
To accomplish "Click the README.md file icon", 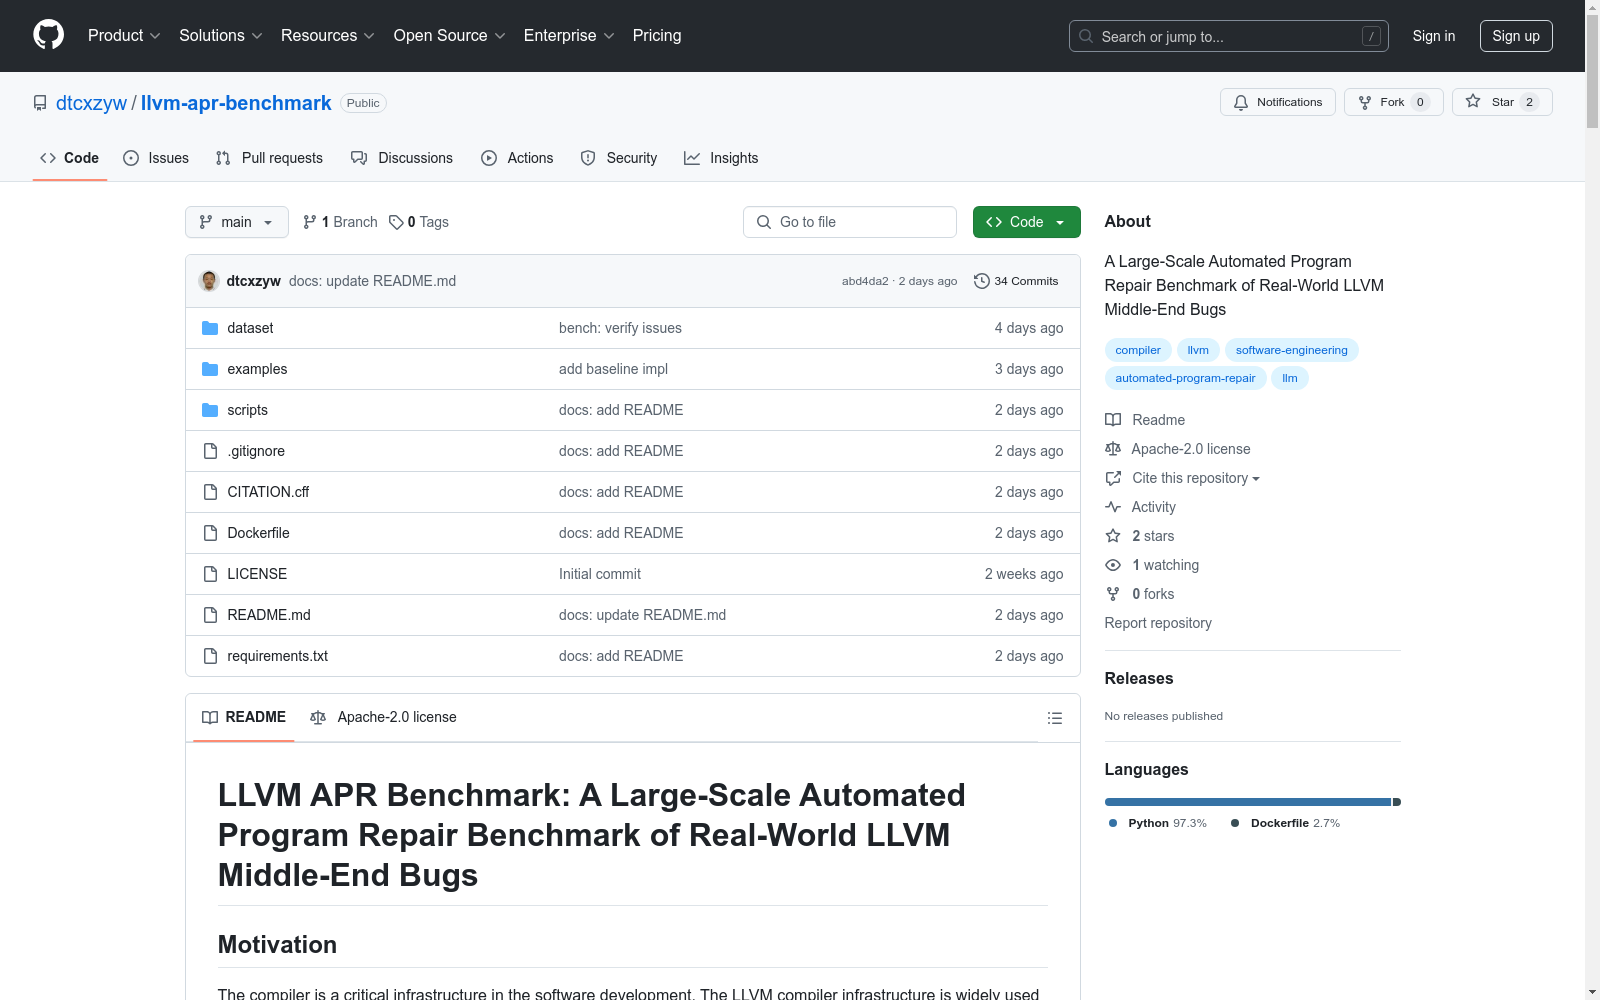I will 210,615.
